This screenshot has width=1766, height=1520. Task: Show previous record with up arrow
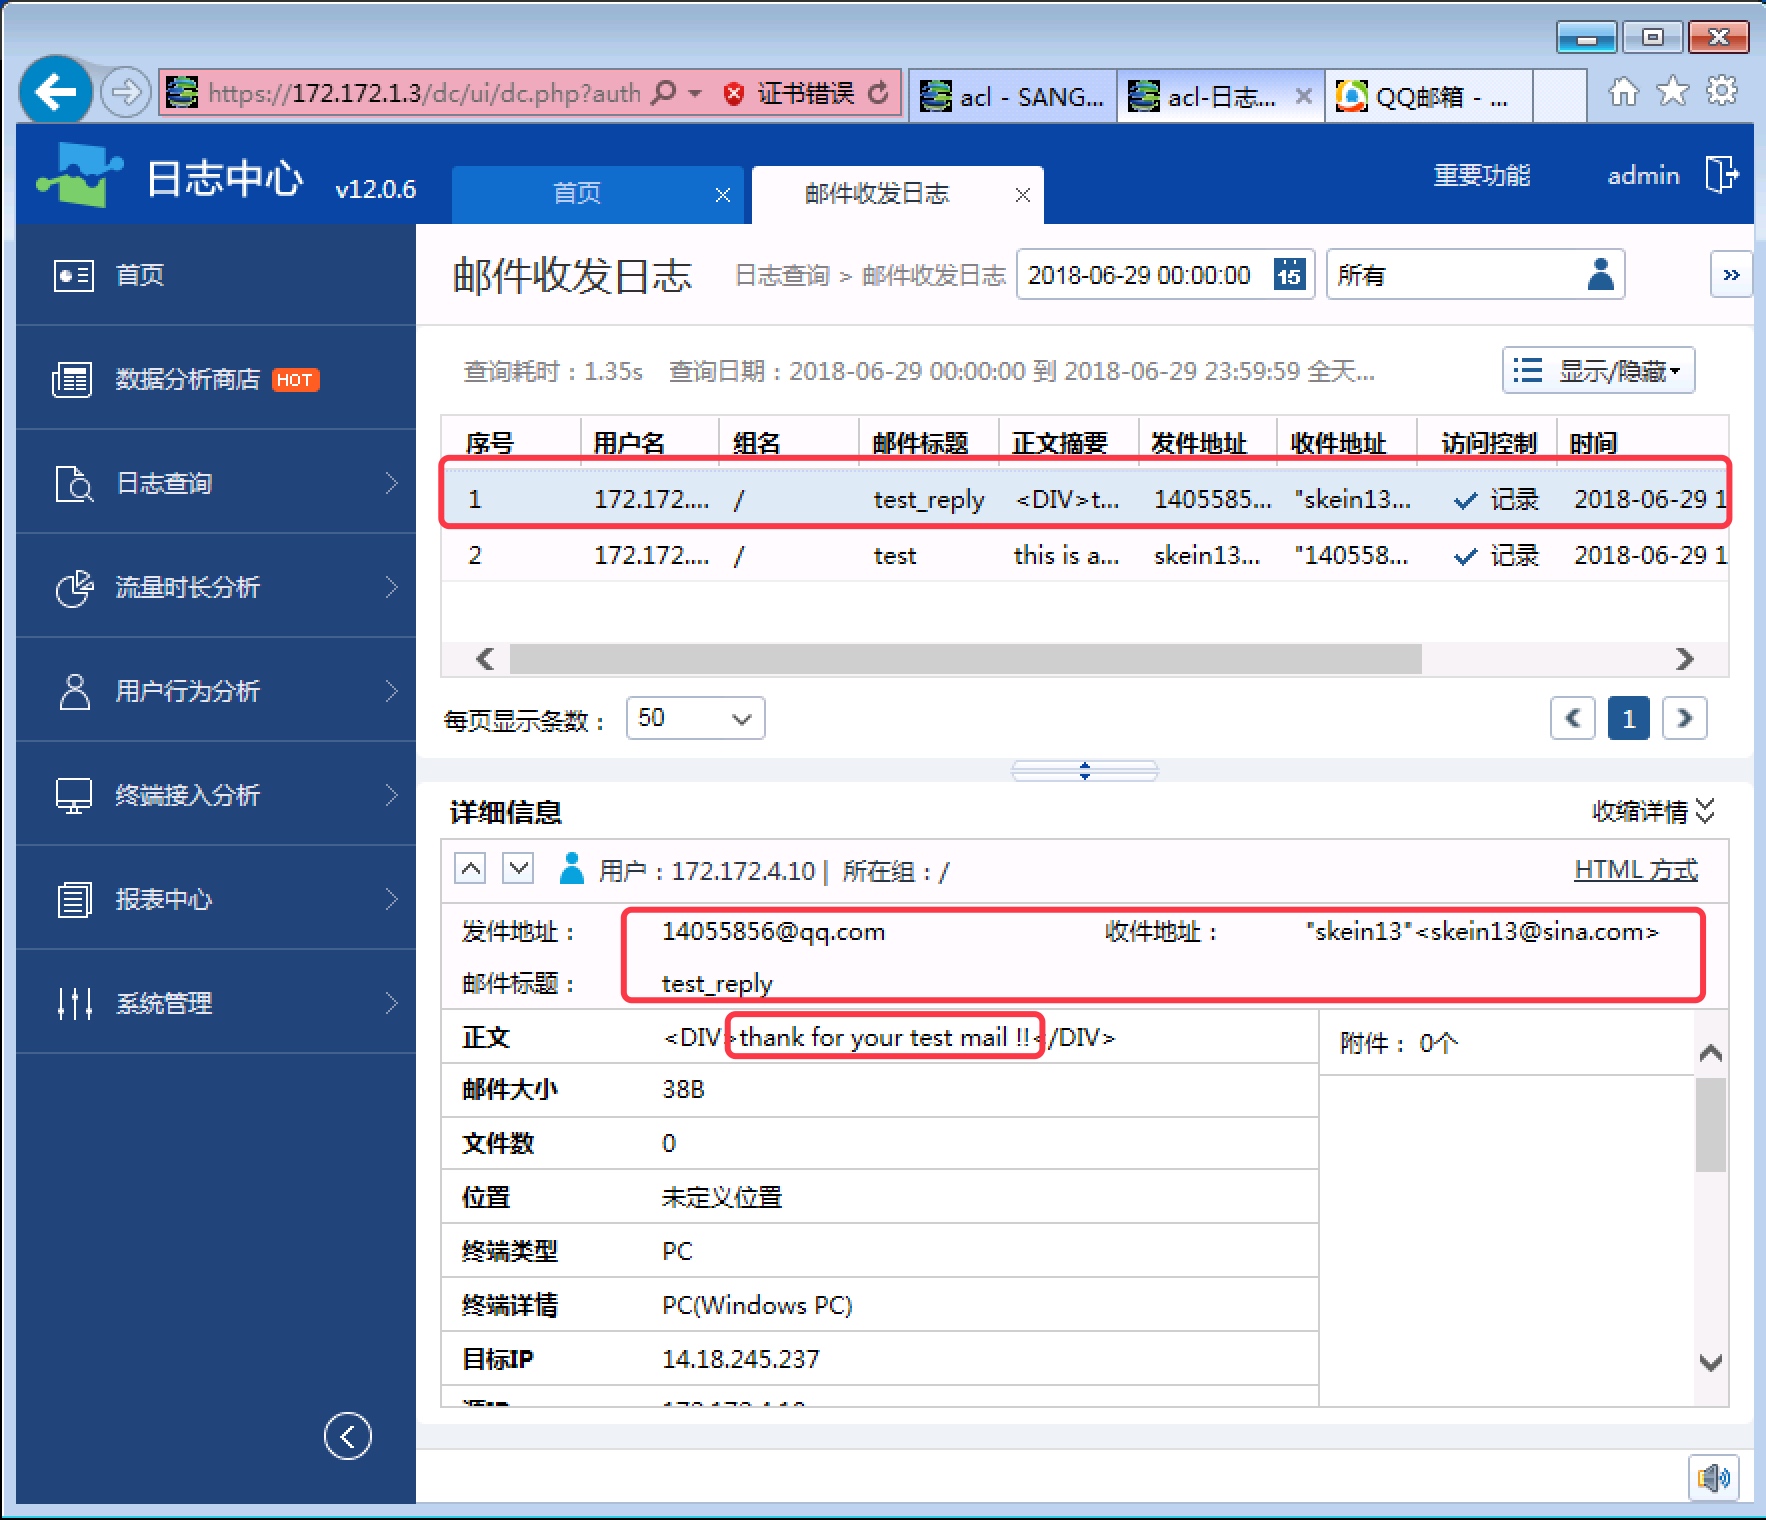[470, 868]
